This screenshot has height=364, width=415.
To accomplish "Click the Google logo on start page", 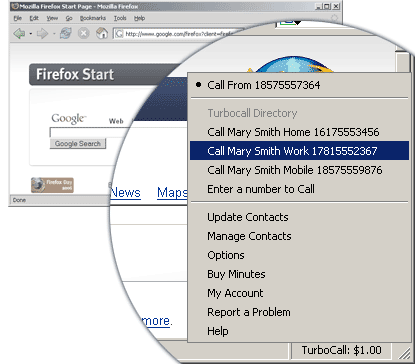I will (x=69, y=118).
